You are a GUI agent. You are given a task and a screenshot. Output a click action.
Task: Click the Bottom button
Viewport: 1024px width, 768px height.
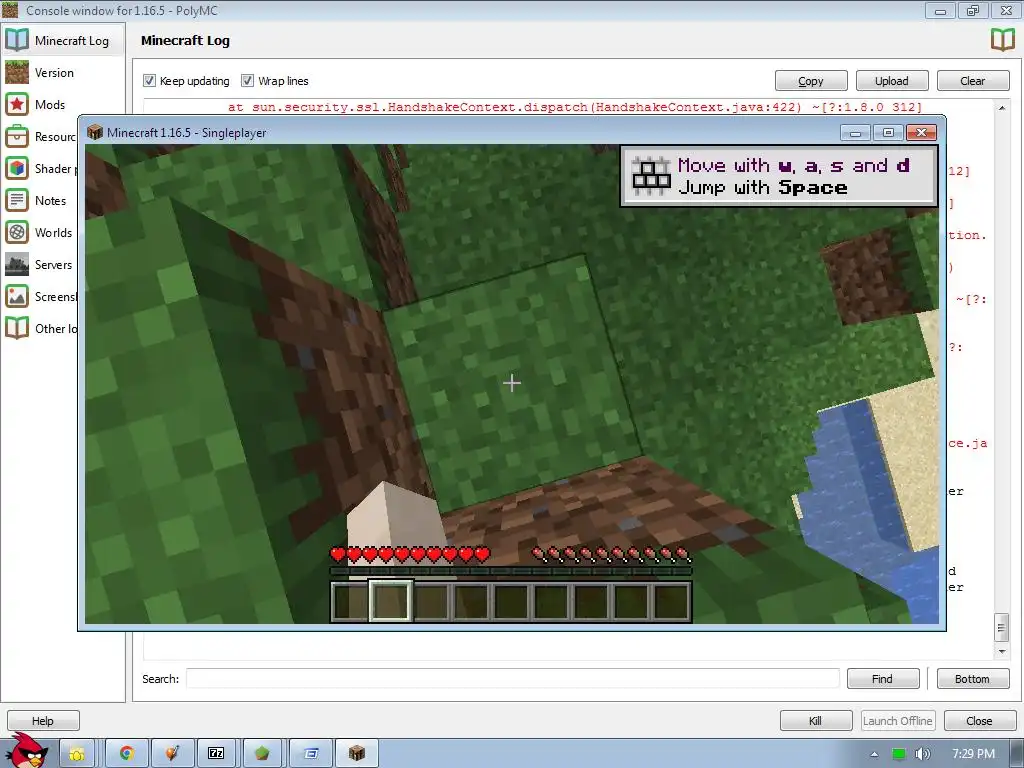[x=972, y=679]
